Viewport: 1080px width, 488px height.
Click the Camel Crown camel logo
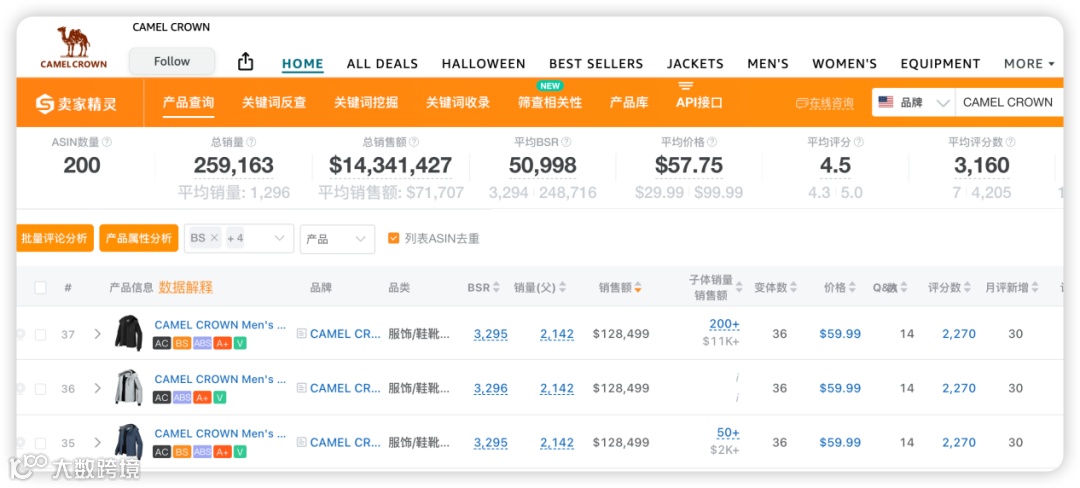[74, 47]
